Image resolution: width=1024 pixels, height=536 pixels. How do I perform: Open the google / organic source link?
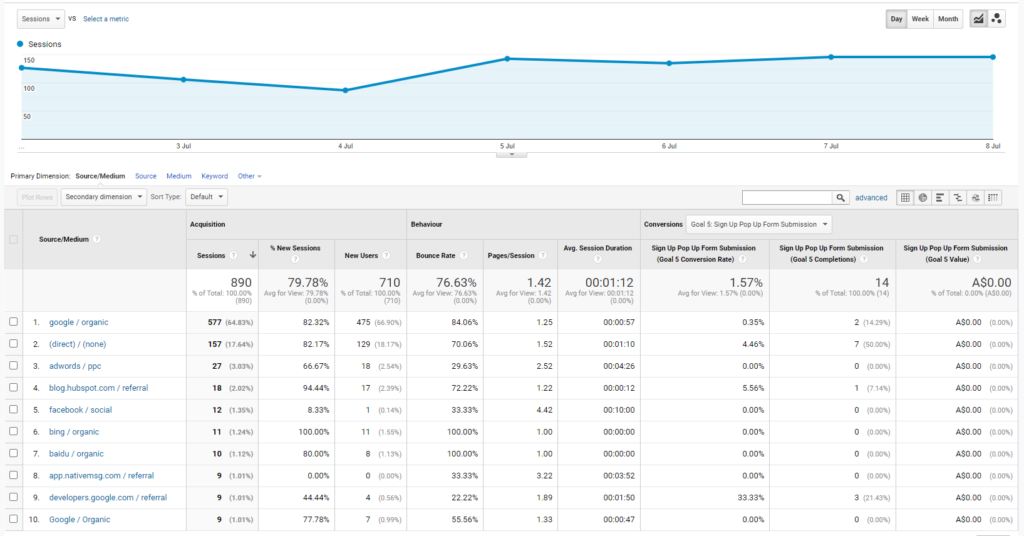tap(78, 322)
